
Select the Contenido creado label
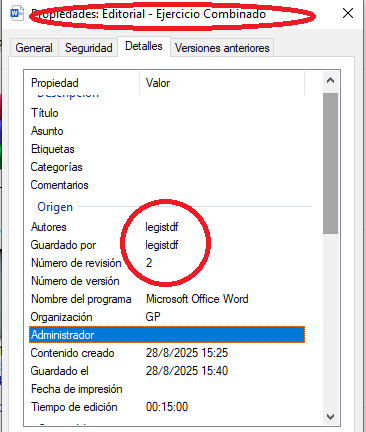pyautogui.click(x=72, y=353)
